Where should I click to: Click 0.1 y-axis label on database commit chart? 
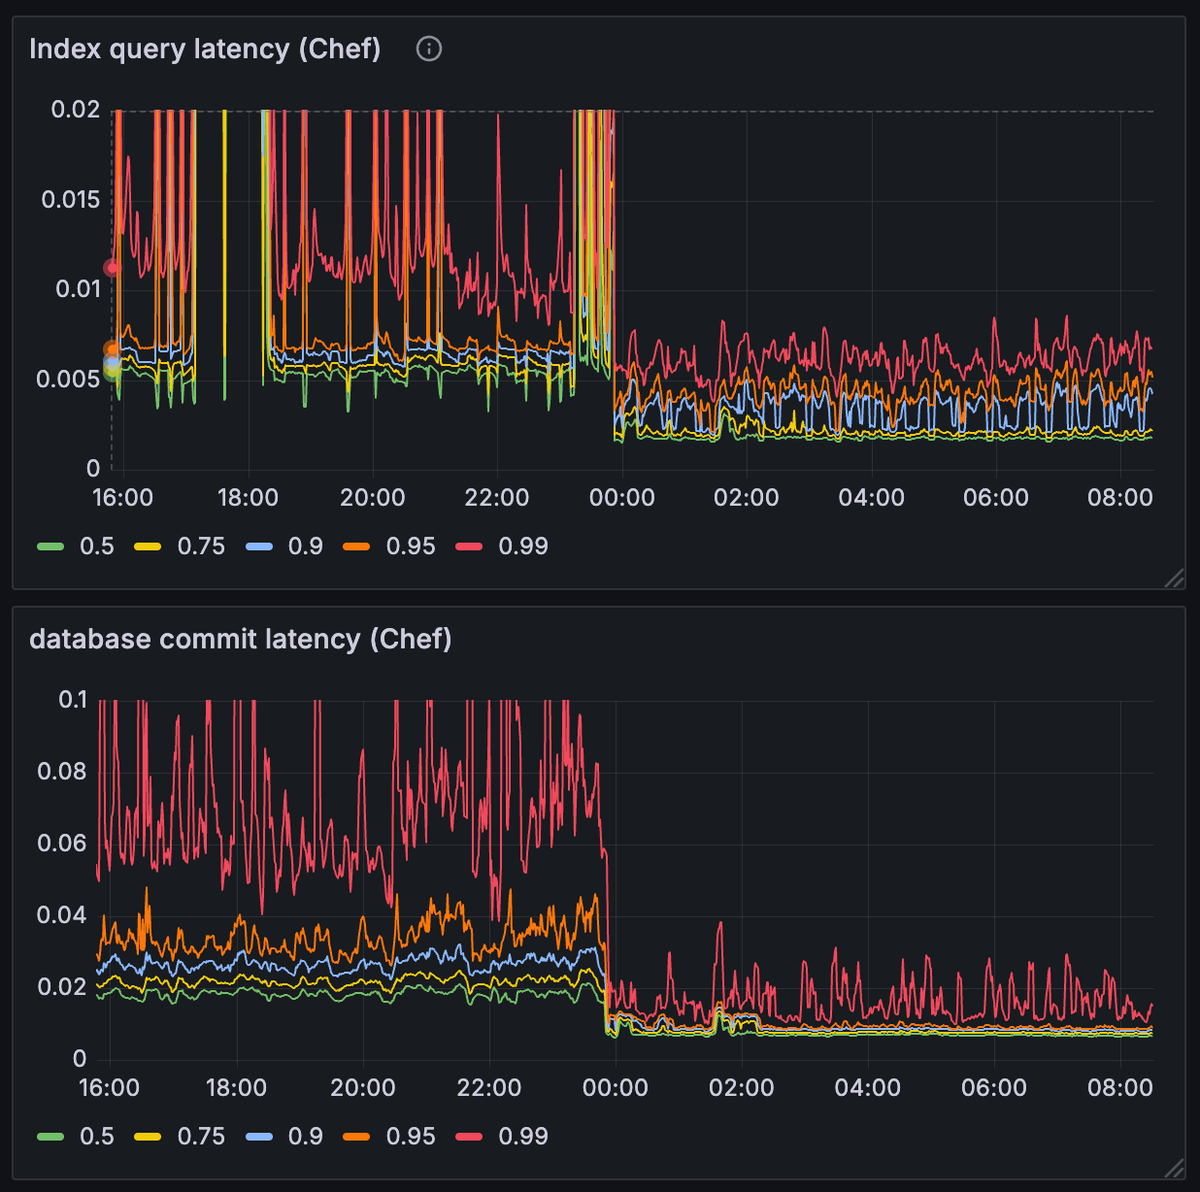73,699
